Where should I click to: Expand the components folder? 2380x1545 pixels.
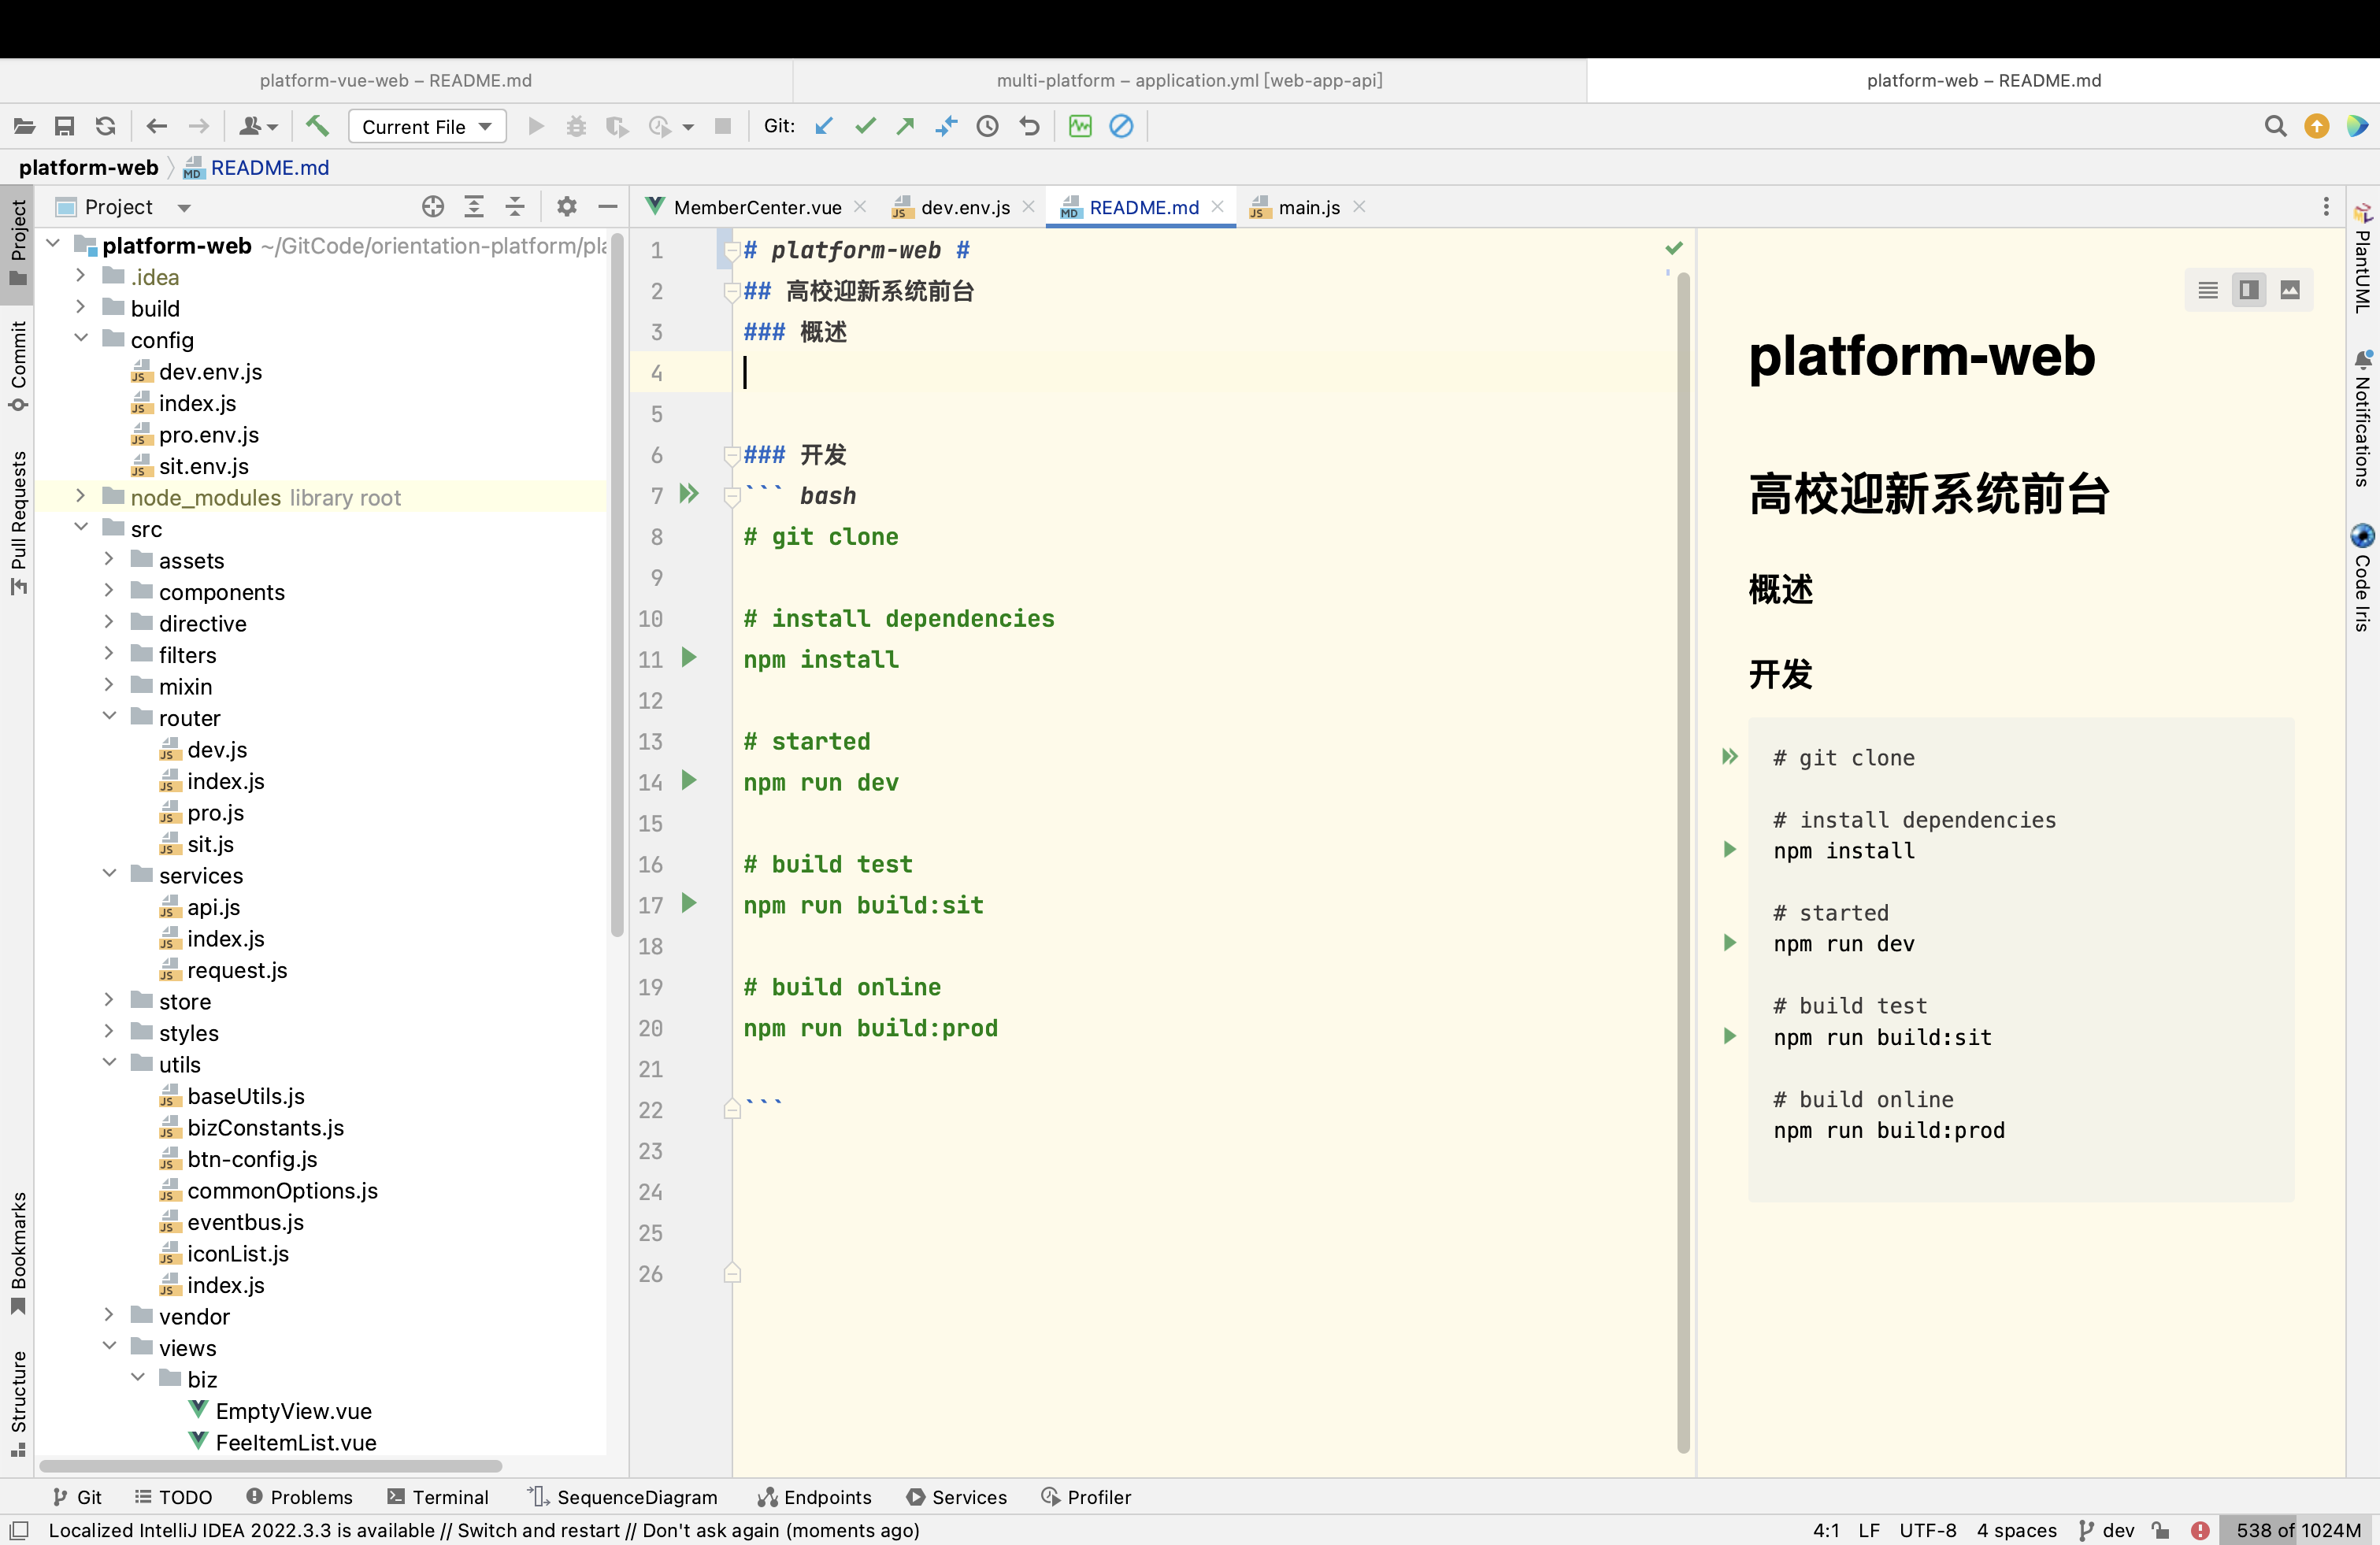tap(109, 590)
